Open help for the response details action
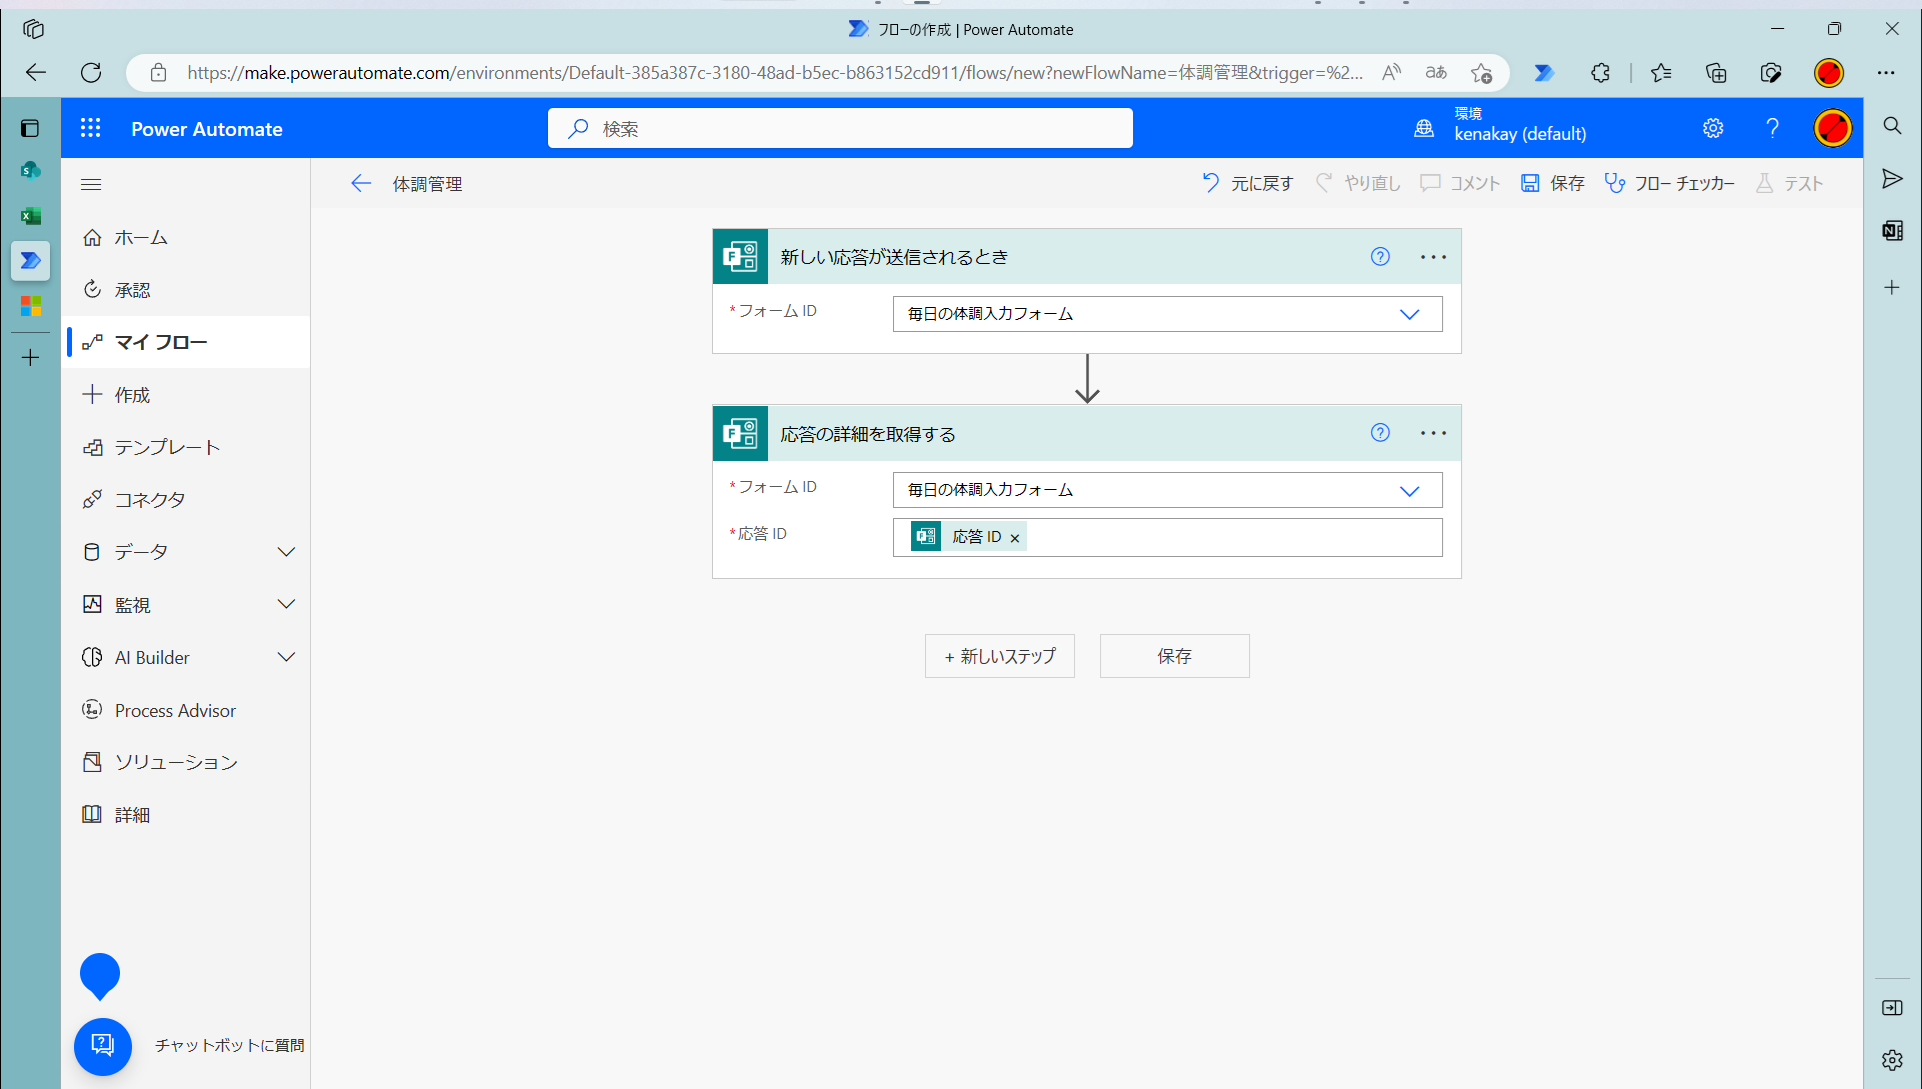The width and height of the screenshot is (1922, 1089). 1380,433
